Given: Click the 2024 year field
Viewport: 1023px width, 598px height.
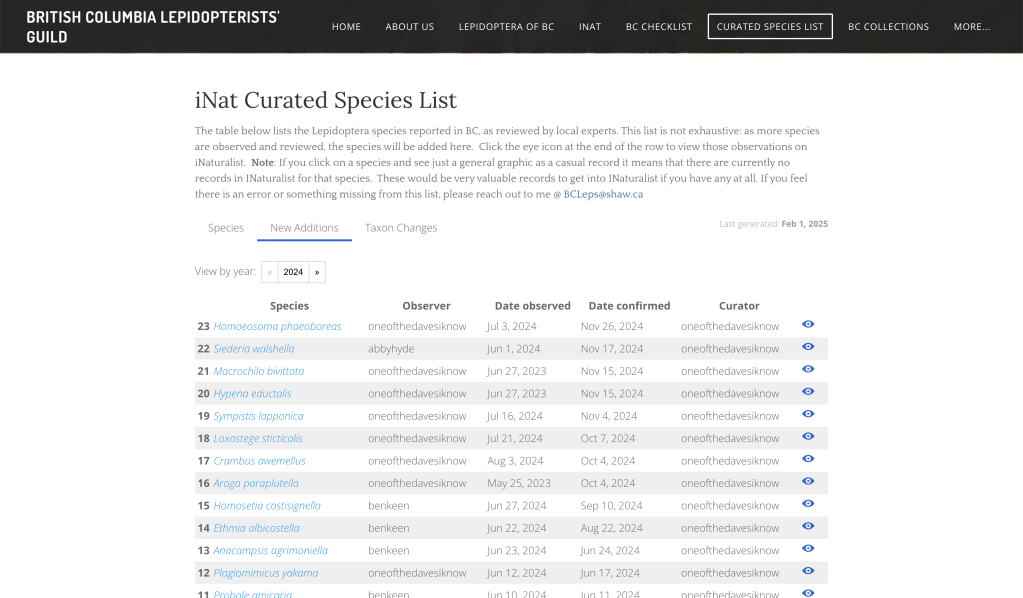Looking at the screenshot, I should tap(293, 272).
